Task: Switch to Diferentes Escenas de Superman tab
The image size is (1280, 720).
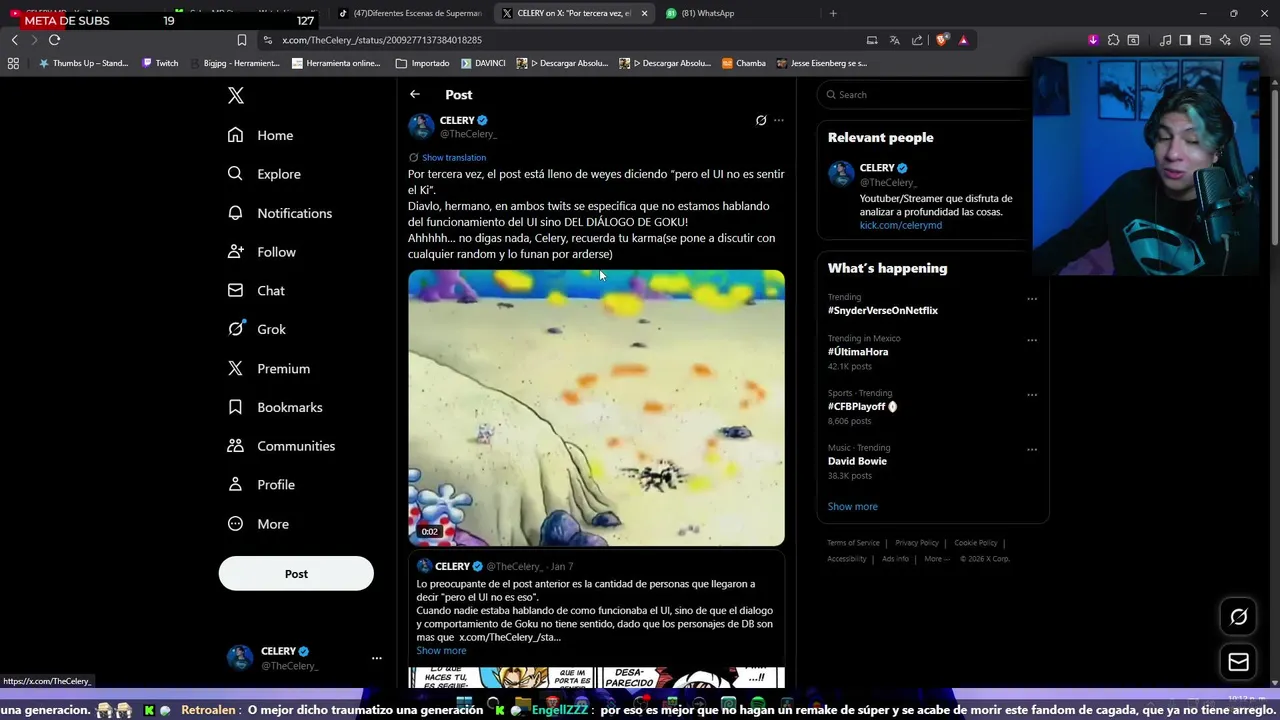Action: [411, 13]
